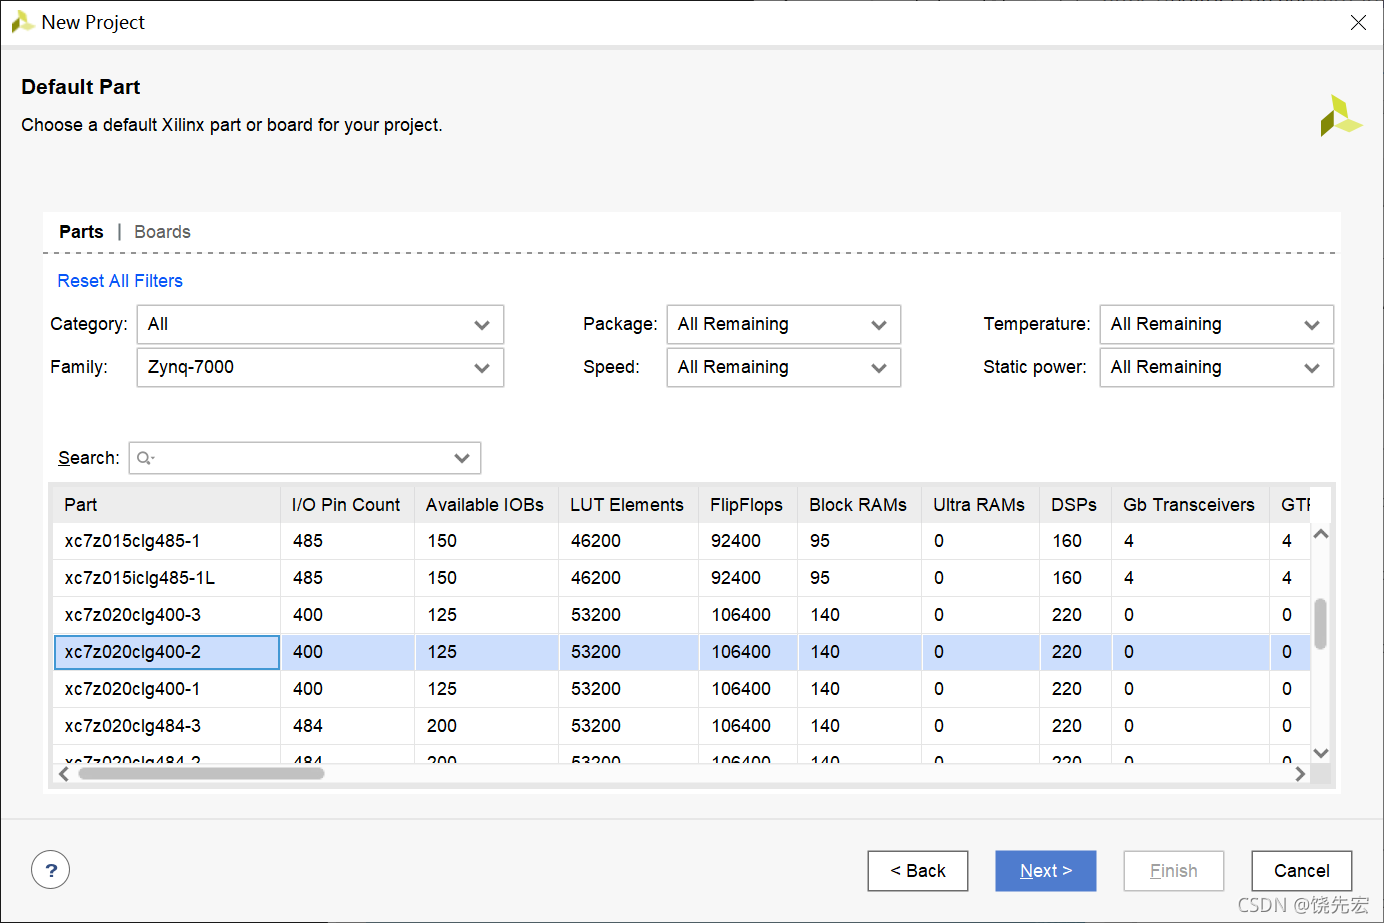Click the horizontal scrollbar left arrow
The width and height of the screenshot is (1384, 923).
[64, 774]
